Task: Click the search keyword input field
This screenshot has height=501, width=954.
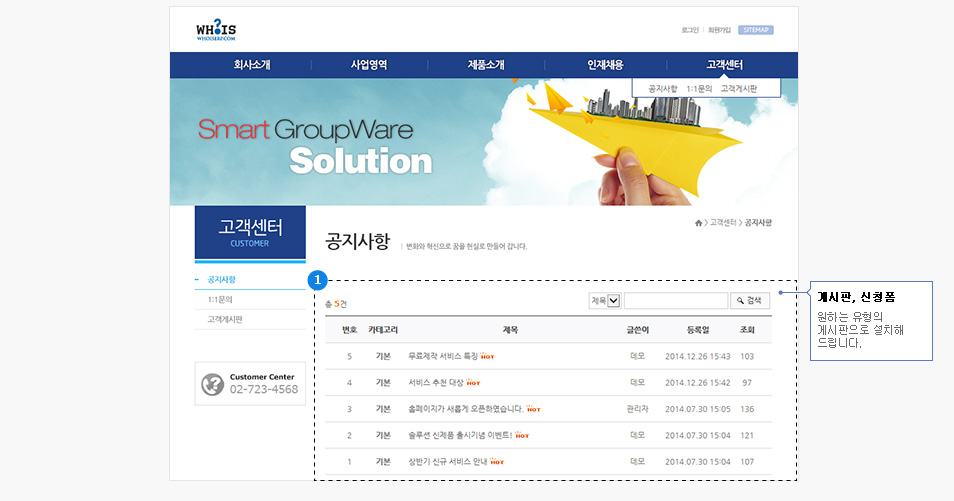Action: click(676, 300)
